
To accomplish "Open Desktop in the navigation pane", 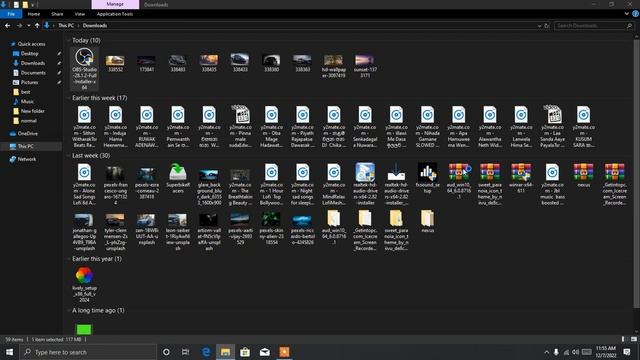I will 29,53.
